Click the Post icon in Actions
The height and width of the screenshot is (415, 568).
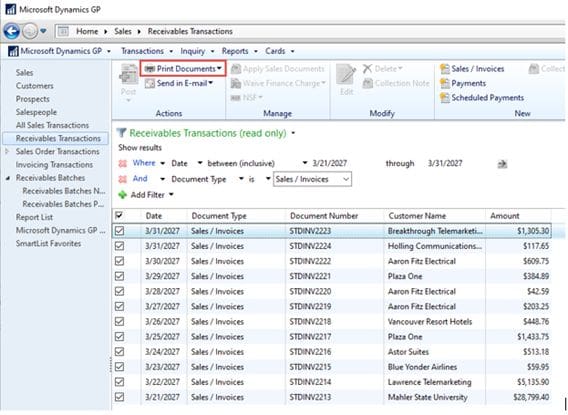click(x=128, y=75)
